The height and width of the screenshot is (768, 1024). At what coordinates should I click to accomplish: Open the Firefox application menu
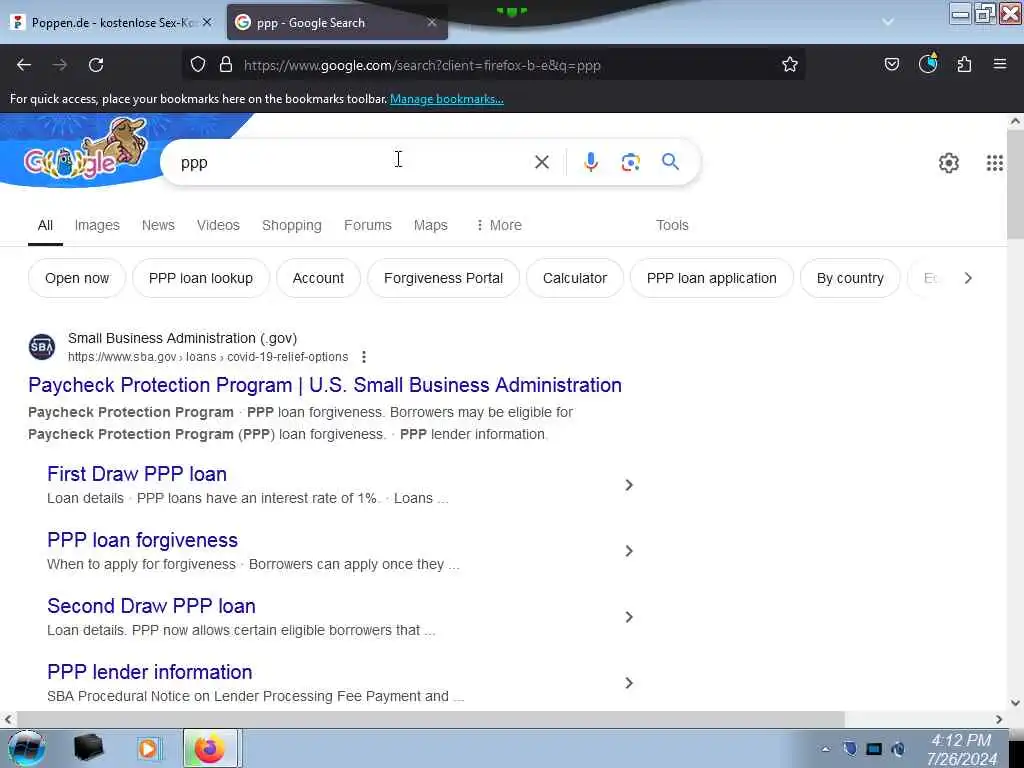coord(999,64)
